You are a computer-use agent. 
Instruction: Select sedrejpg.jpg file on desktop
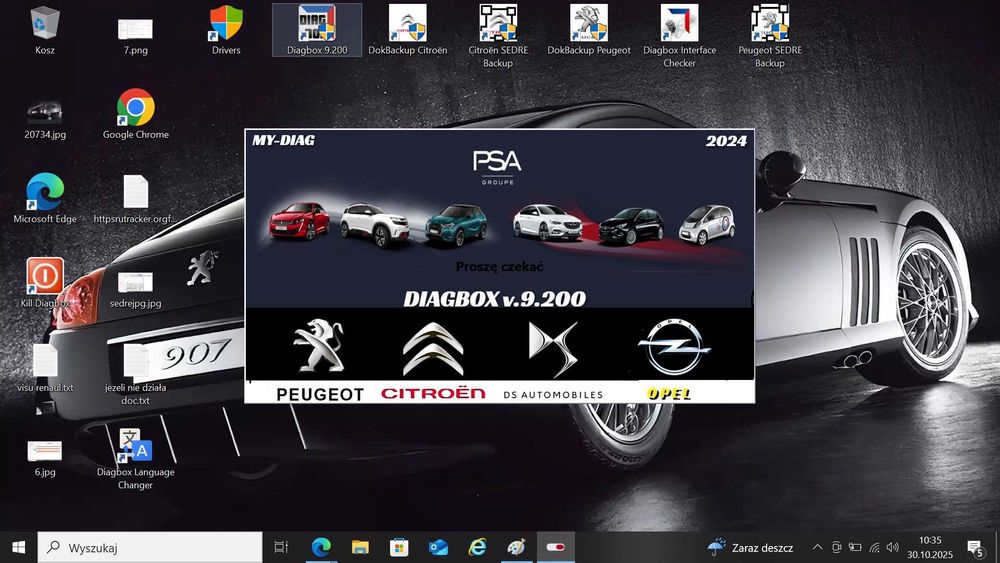(x=135, y=289)
